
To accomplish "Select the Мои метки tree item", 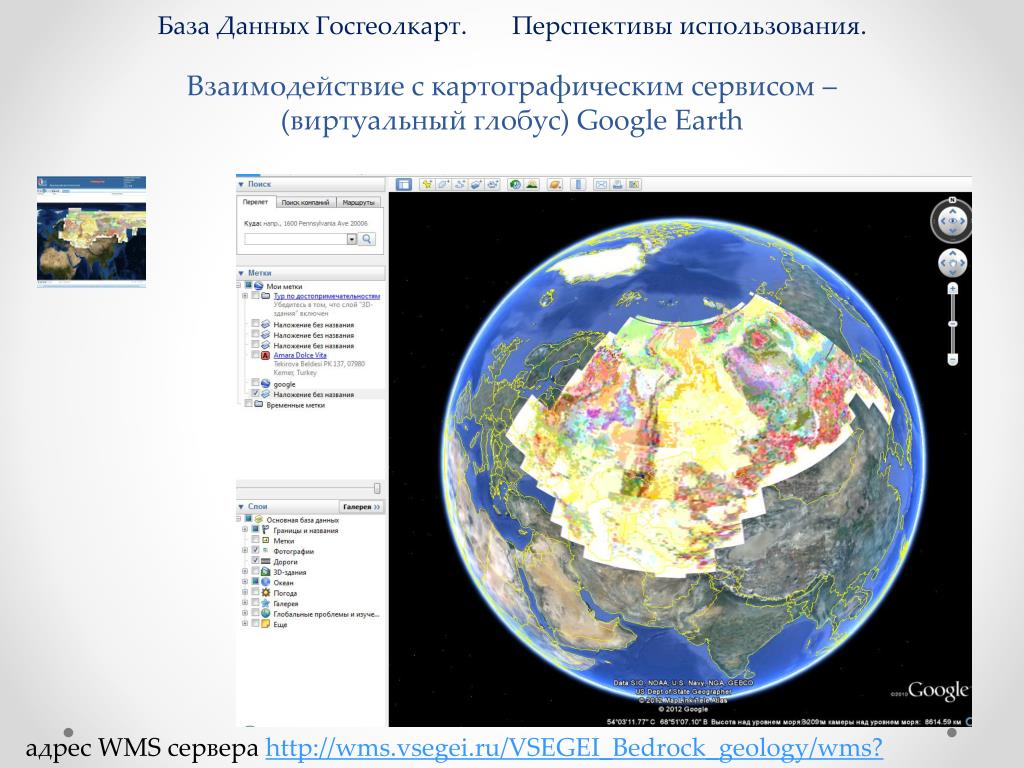I will 284,286.
